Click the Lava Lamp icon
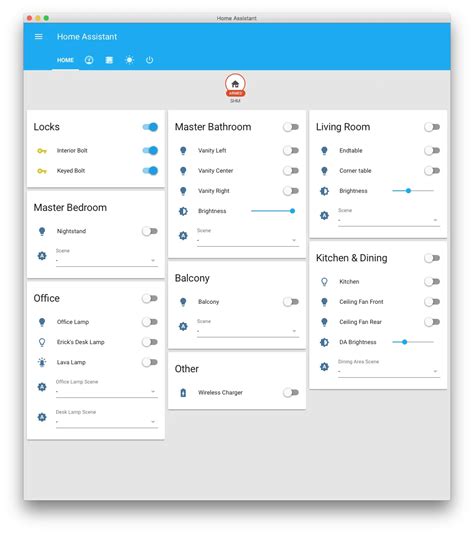 tap(42, 362)
